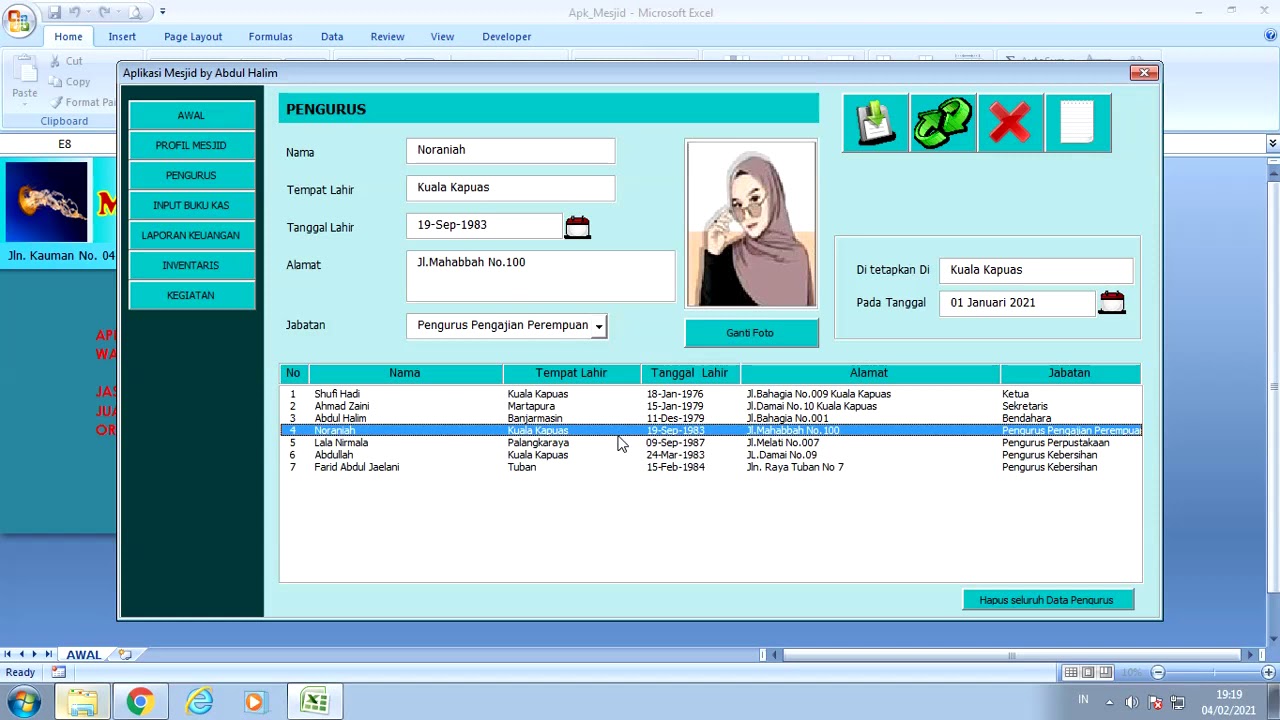
Task: Click the pengurus photo thumbnail
Action: 751,224
